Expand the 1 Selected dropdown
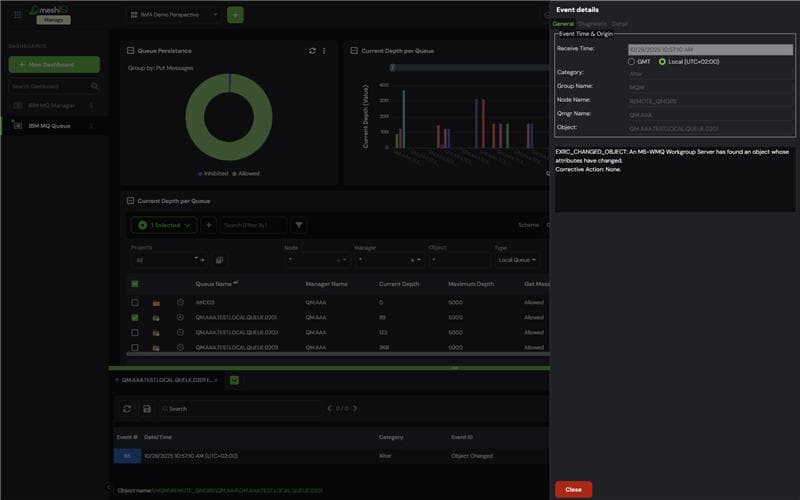 tap(163, 226)
